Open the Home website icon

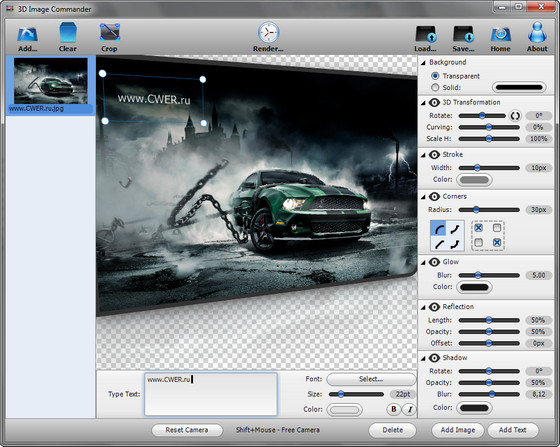(x=500, y=34)
